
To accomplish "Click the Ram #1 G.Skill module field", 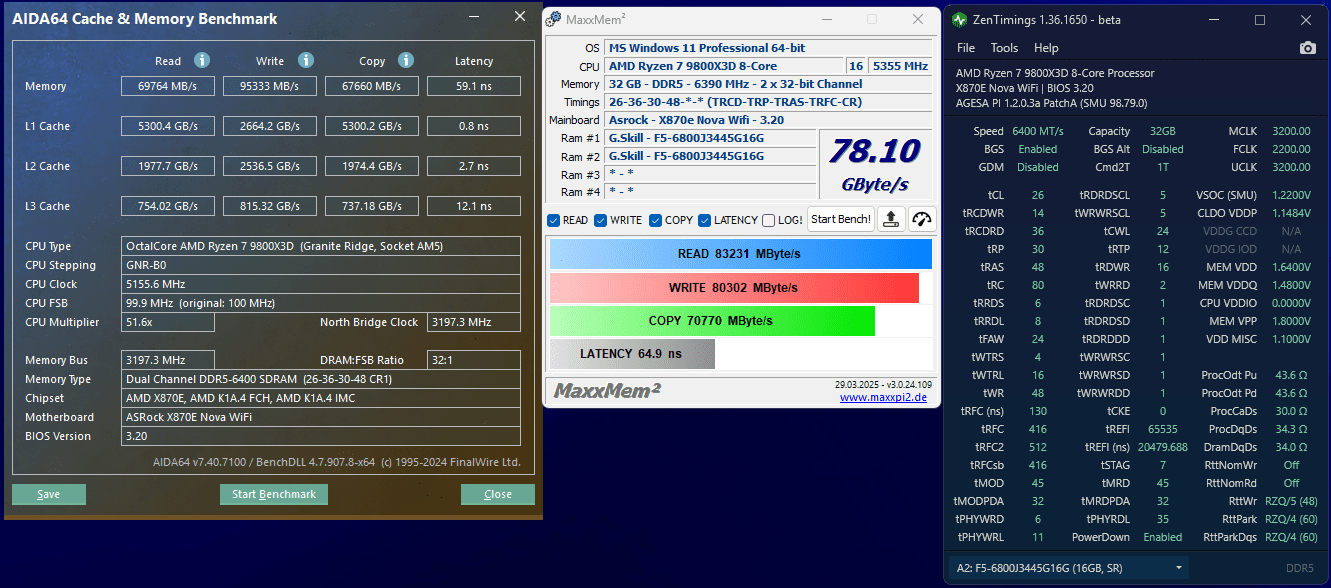I will pyautogui.click(x=709, y=138).
